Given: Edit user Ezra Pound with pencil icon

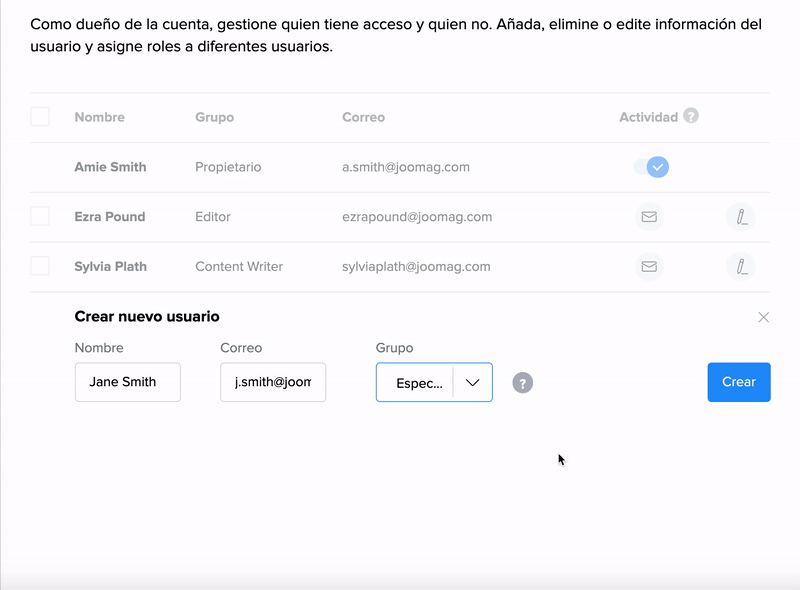Looking at the screenshot, I should (740, 217).
